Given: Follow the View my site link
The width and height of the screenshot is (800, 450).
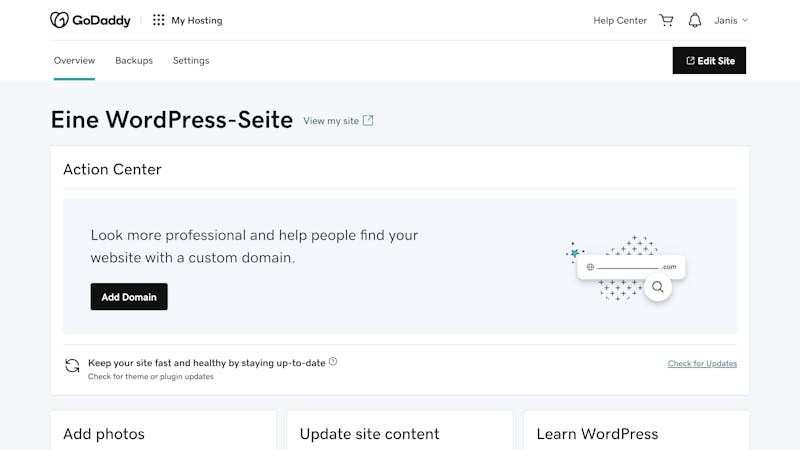Looking at the screenshot, I should (x=331, y=121).
